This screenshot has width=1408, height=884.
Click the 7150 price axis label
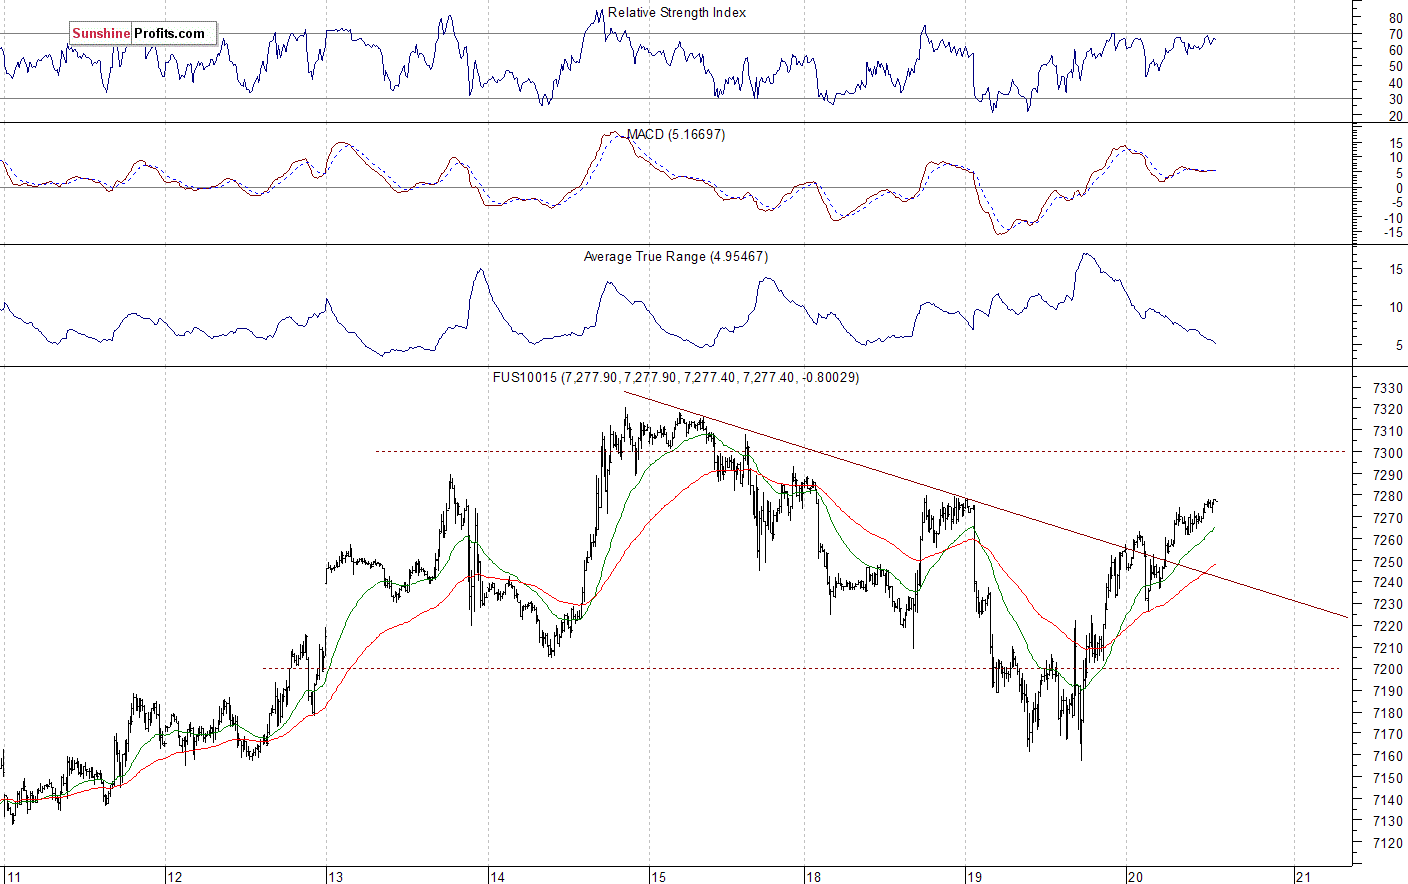coord(1388,778)
